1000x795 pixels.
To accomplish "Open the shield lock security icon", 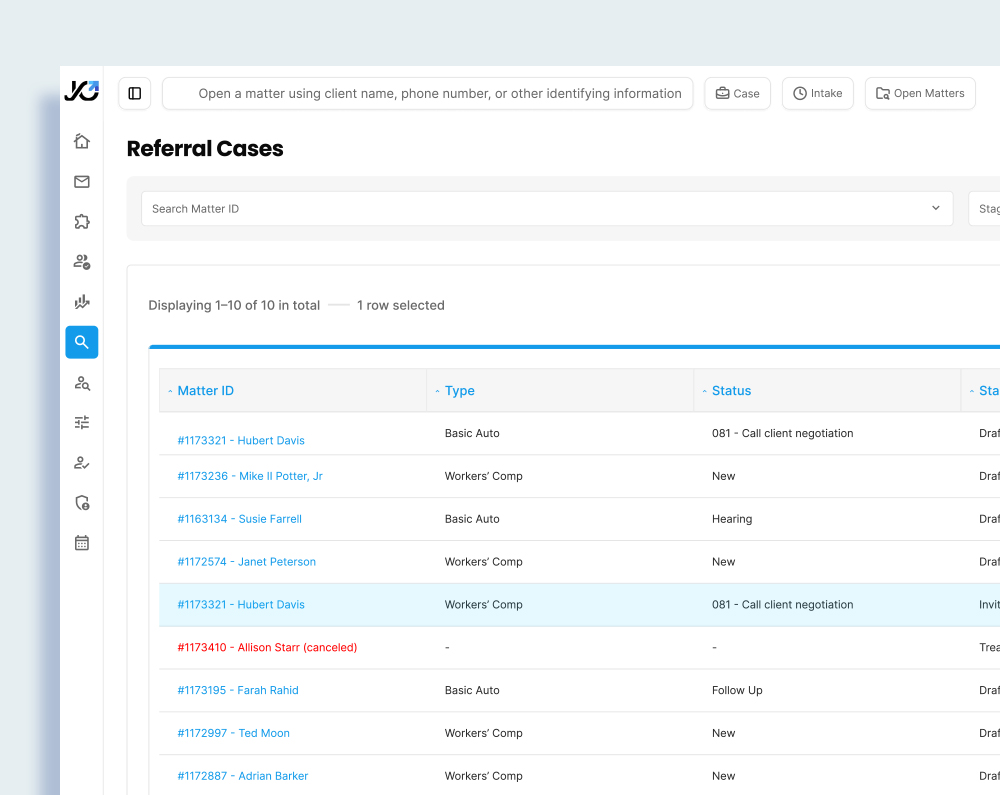I will [x=82, y=503].
